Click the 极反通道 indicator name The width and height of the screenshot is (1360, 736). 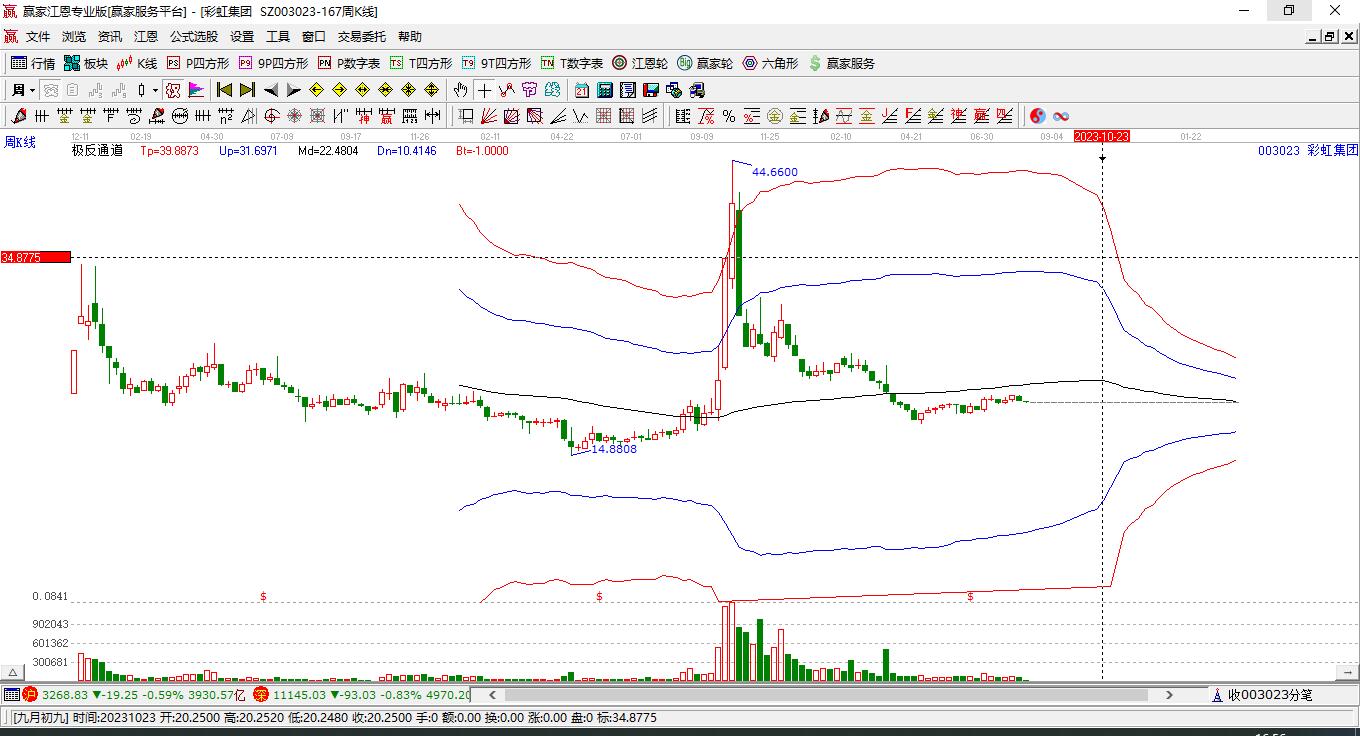[97, 151]
